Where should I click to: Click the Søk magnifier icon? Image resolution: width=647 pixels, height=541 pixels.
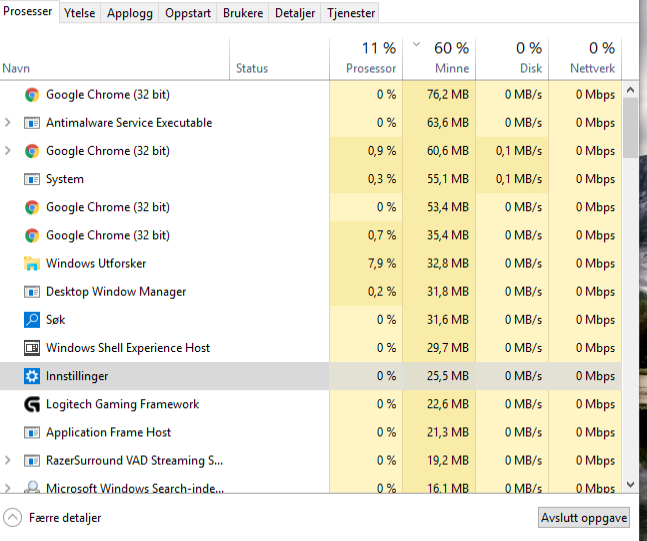(31, 320)
